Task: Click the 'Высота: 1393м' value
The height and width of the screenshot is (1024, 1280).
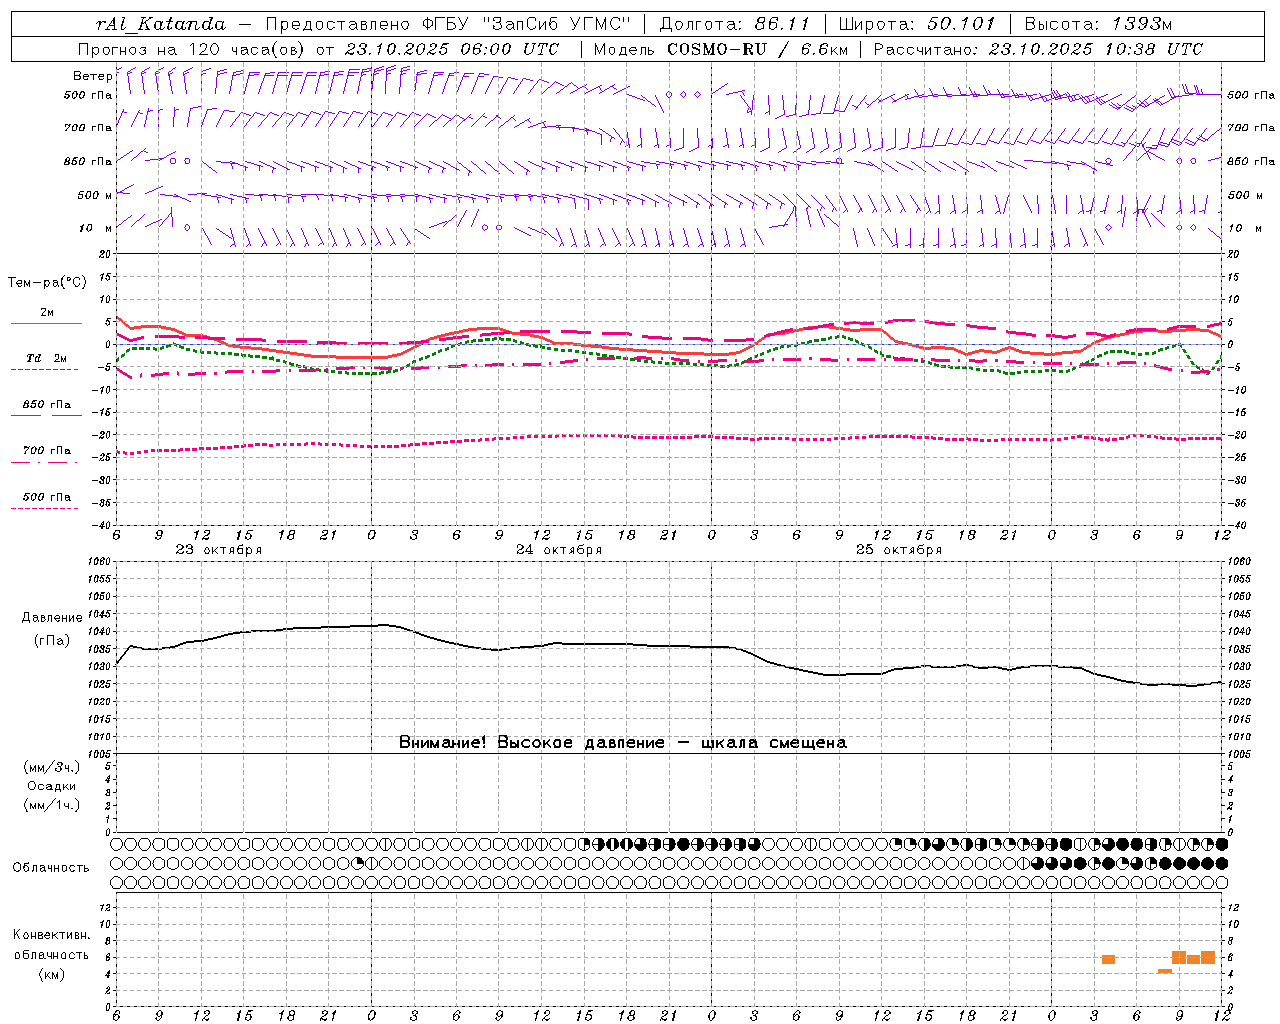Action: (x=1098, y=23)
